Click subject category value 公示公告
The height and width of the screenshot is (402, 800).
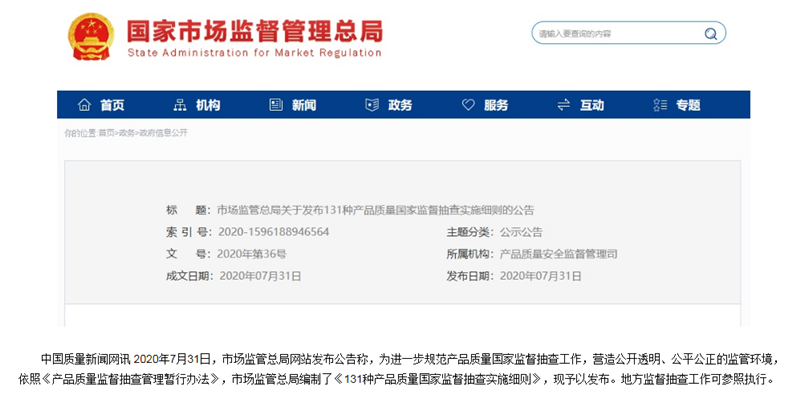[x=521, y=232]
